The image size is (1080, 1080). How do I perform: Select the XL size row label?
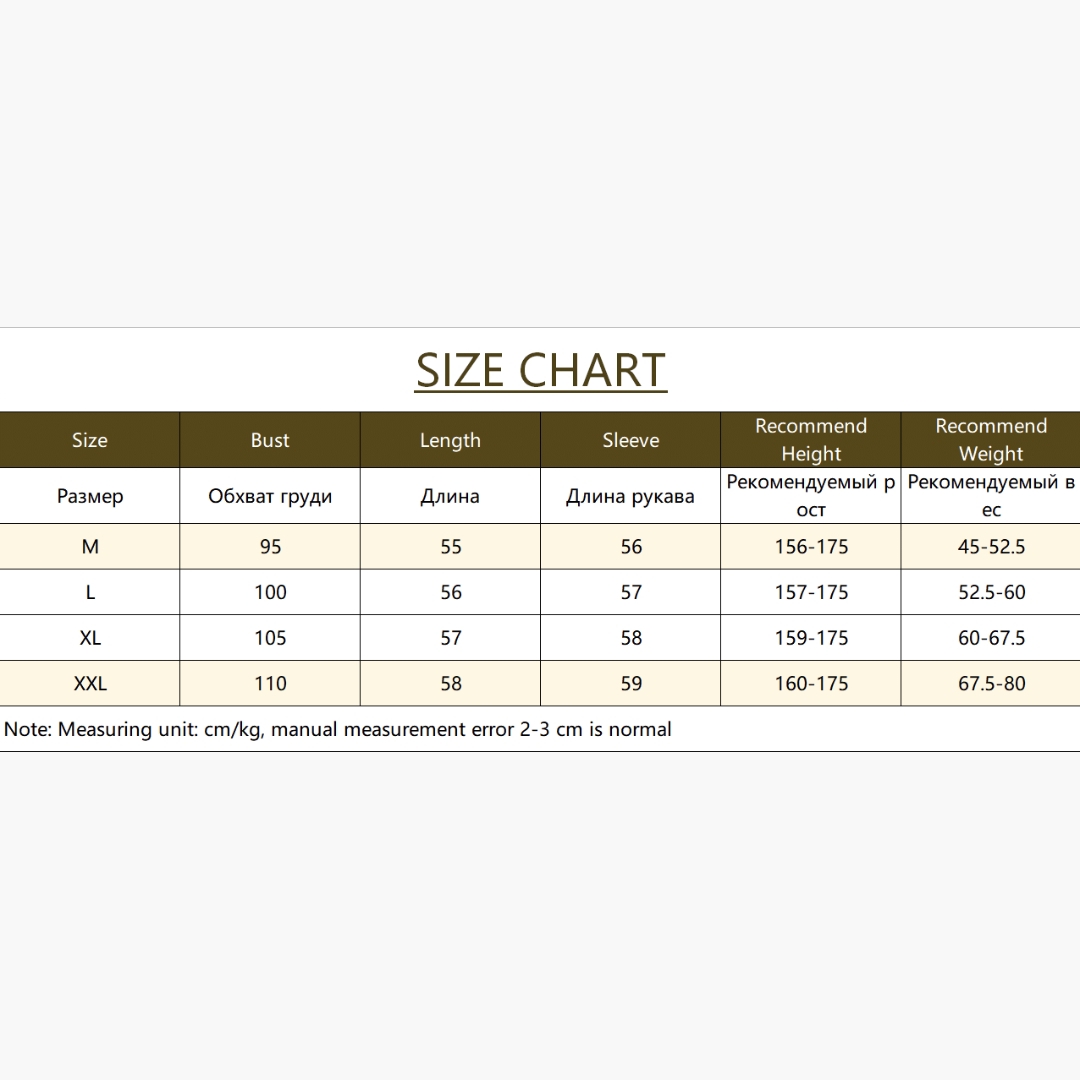coord(90,638)
